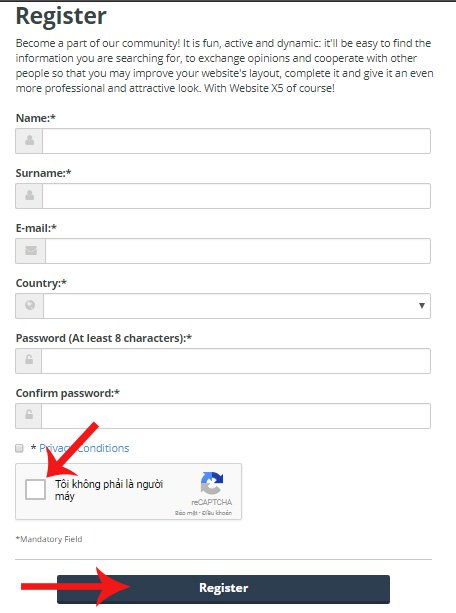Open the Country dropdown arrow

pyautogui.click(x=422, y=306)
